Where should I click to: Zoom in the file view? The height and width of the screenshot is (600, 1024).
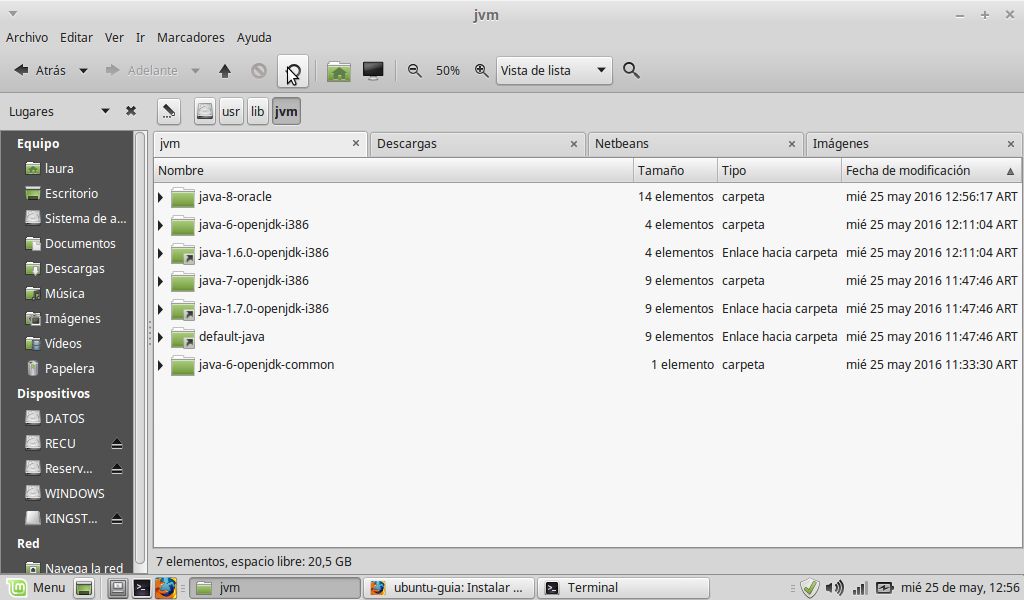tap(481, 71)
